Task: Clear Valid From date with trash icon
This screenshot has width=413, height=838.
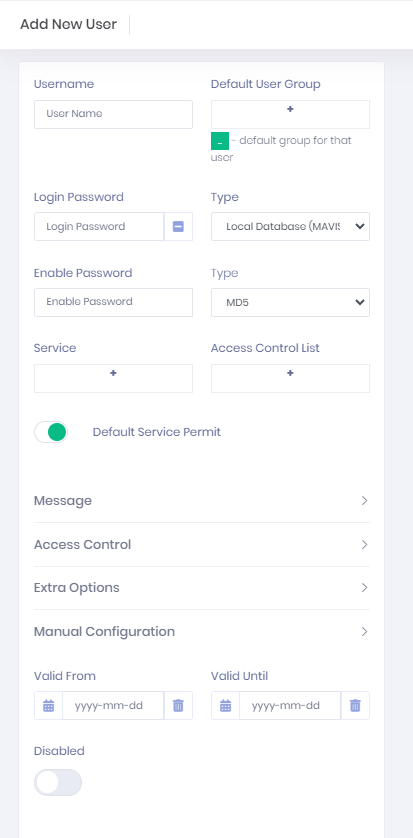Action: click(x=178, y=705)
